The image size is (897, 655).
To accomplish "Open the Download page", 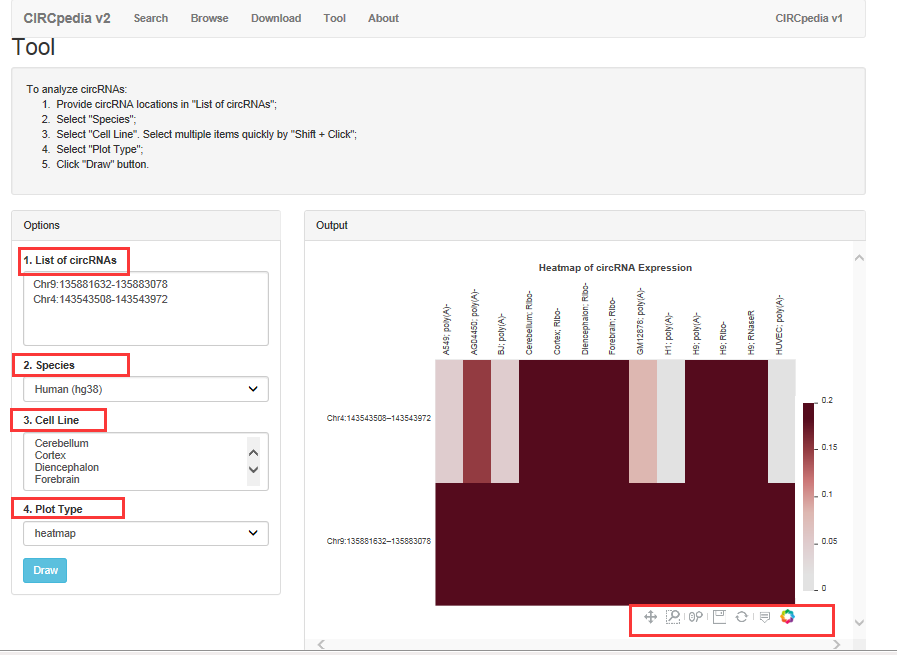I will pyautogui.click(x=276, y=18).
